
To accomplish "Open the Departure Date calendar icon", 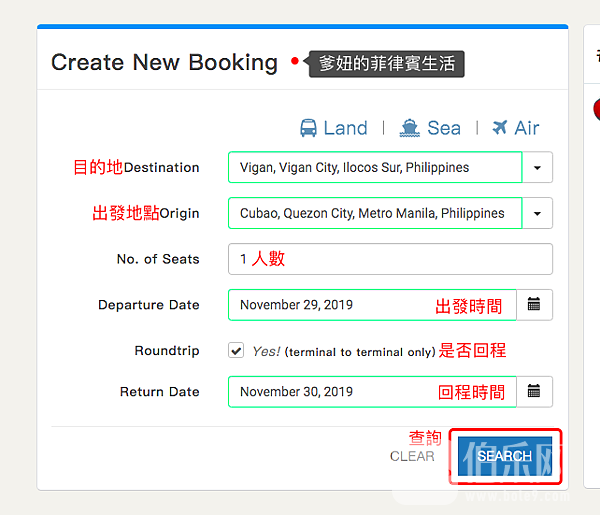I will [x=534, y=305].
